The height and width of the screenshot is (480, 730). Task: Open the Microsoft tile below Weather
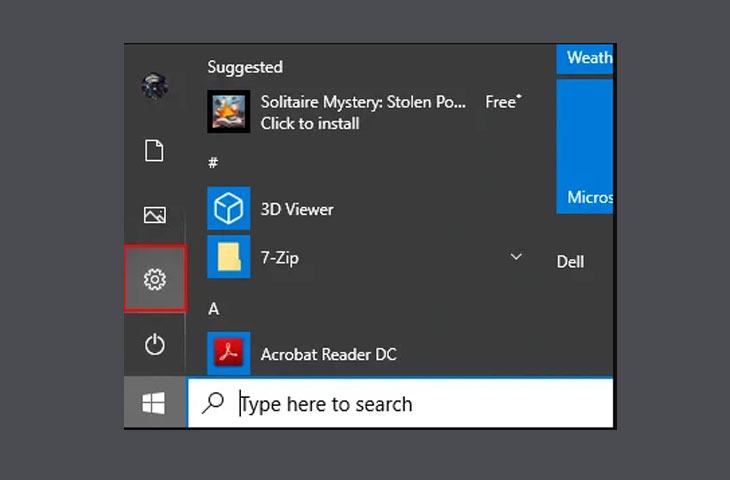pos(585,146)
